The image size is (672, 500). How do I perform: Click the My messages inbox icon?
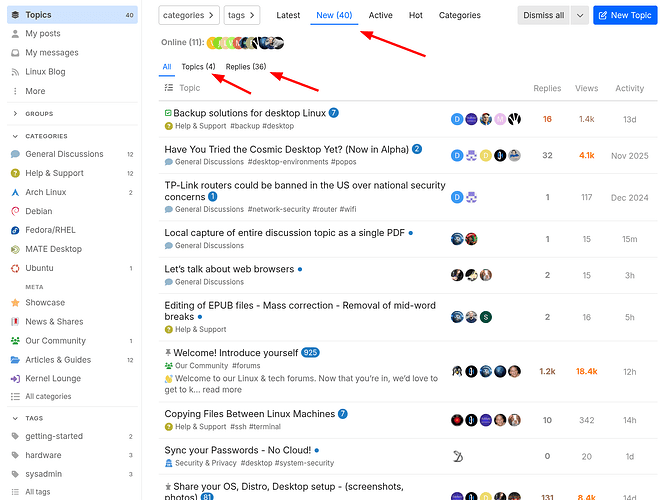tap(15, 53)
